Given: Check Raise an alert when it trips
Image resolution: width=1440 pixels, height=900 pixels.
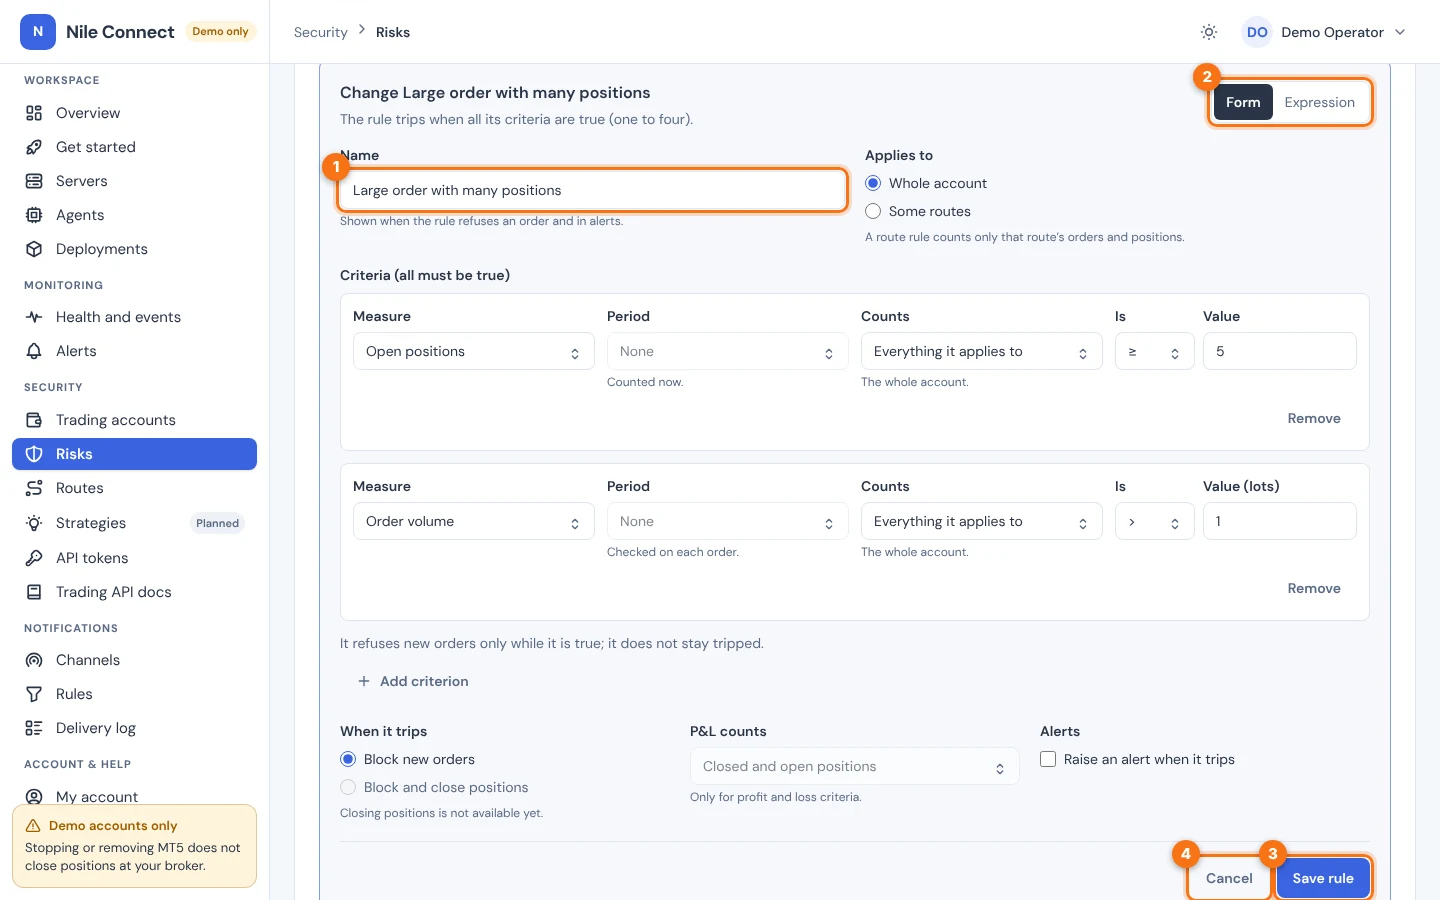Looking at the screenshot, I should (x=1048, y=759).
